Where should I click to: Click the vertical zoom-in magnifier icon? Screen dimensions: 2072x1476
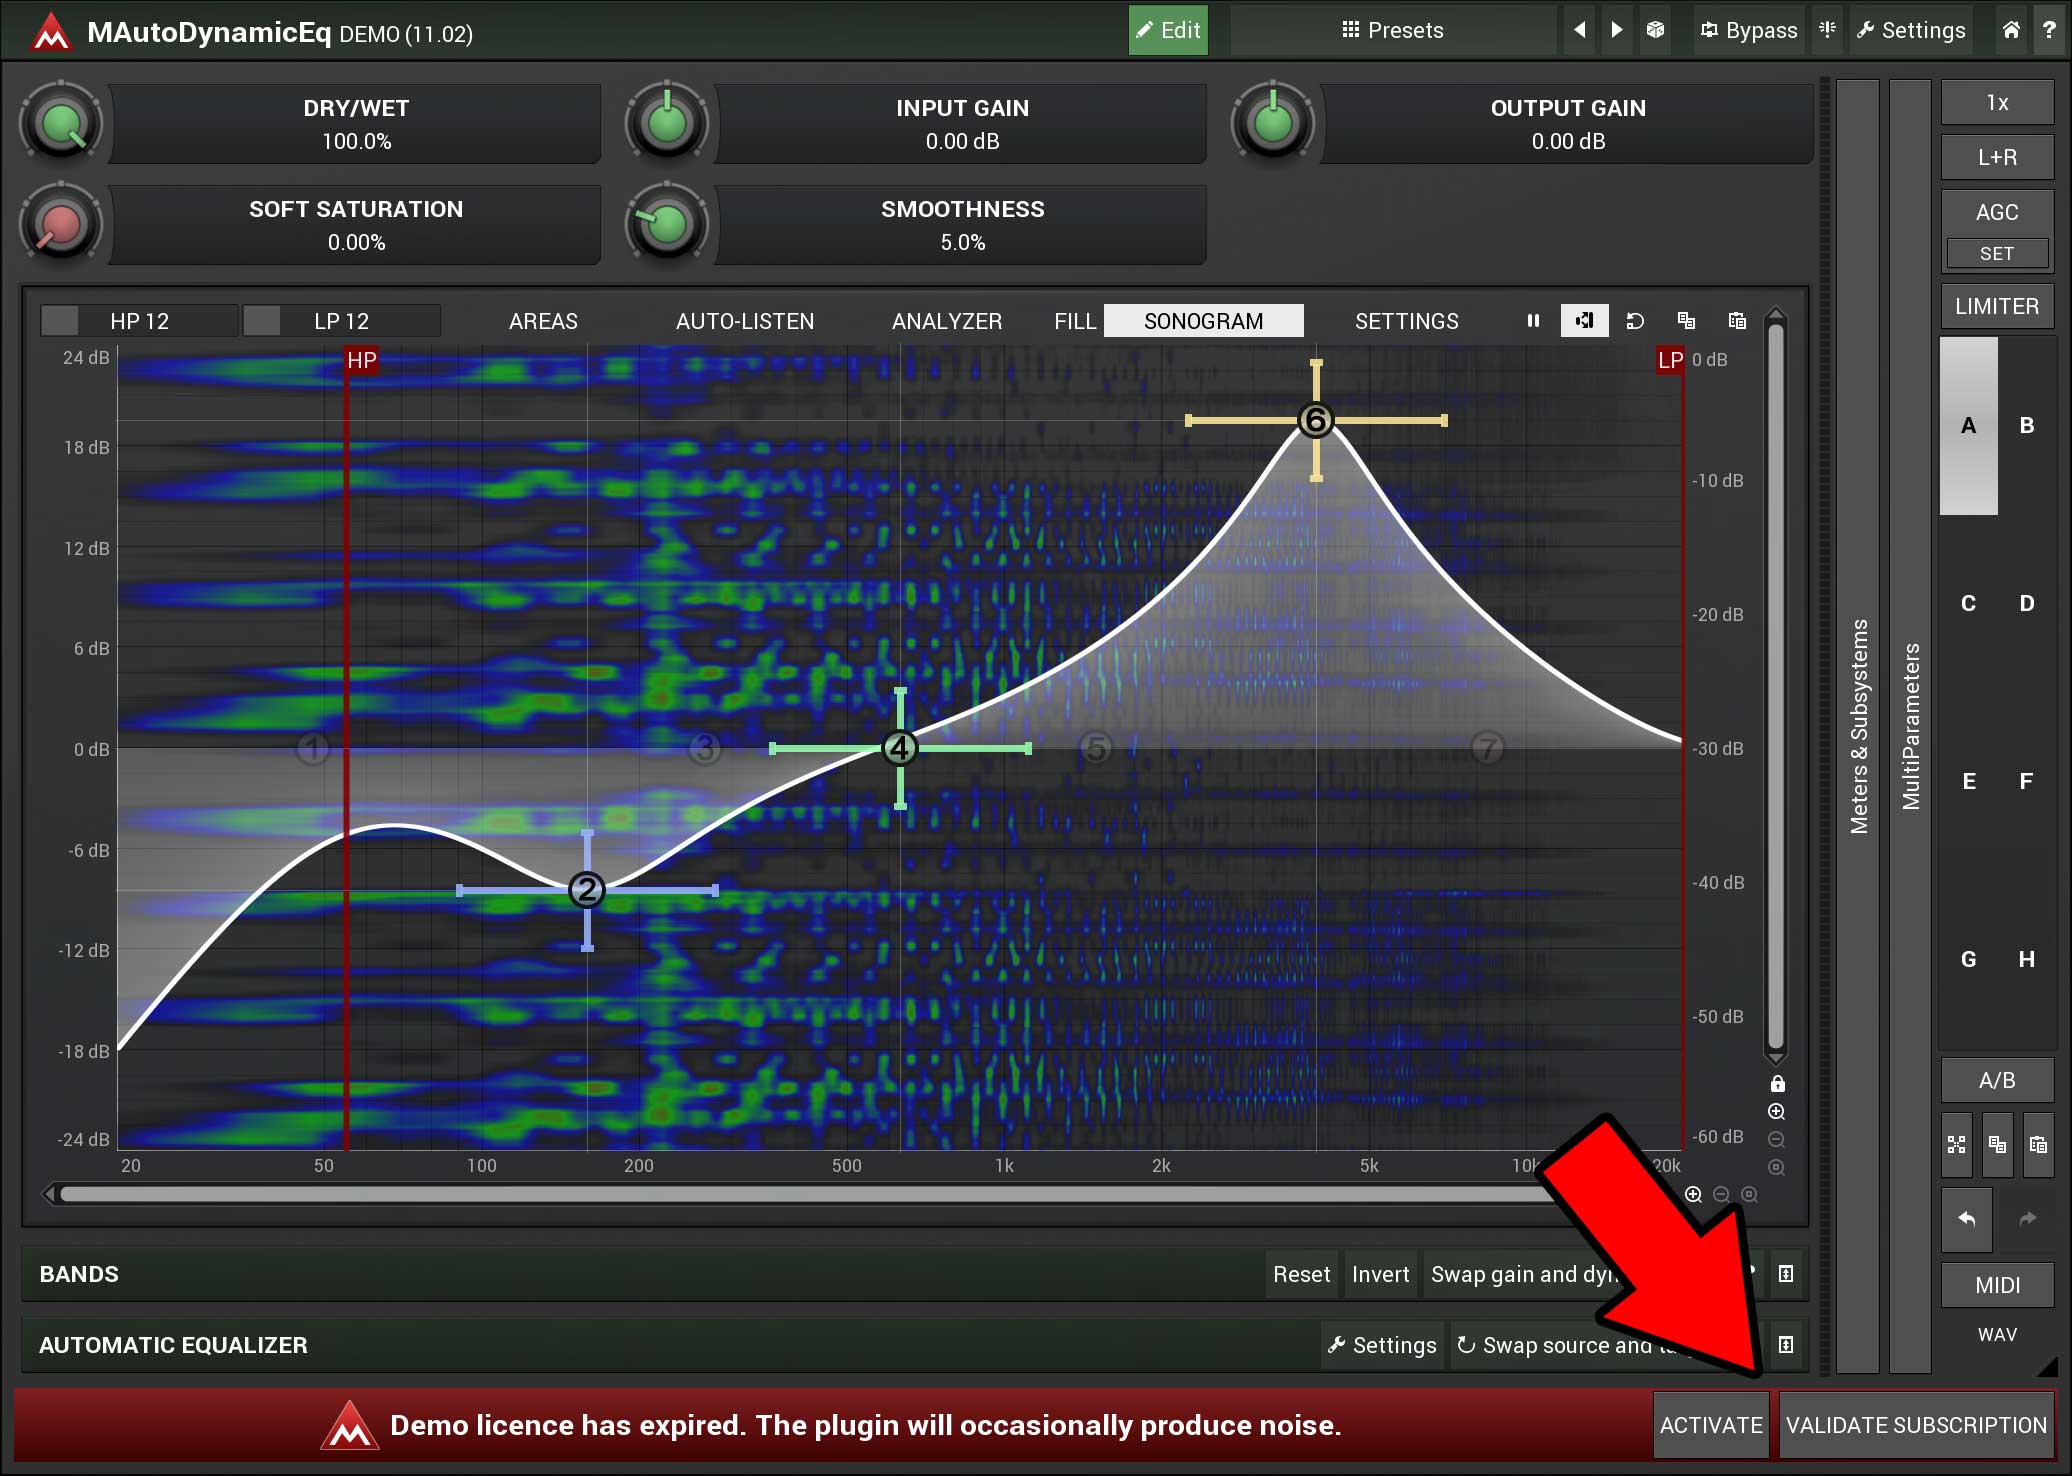1777,1112
